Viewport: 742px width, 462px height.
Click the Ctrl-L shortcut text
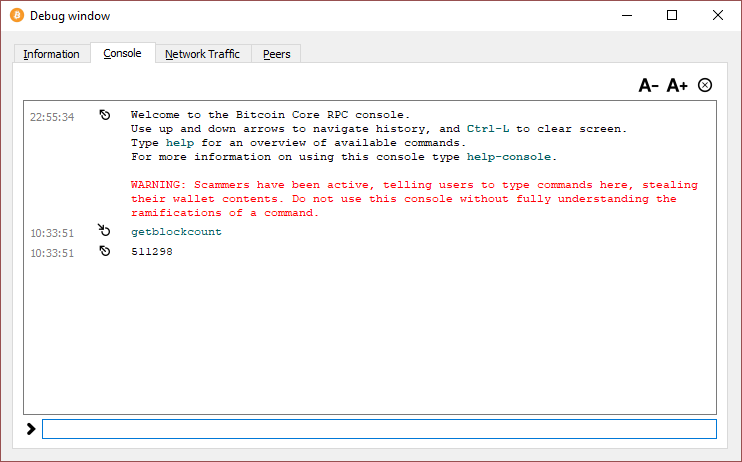(x=488, y=129)
